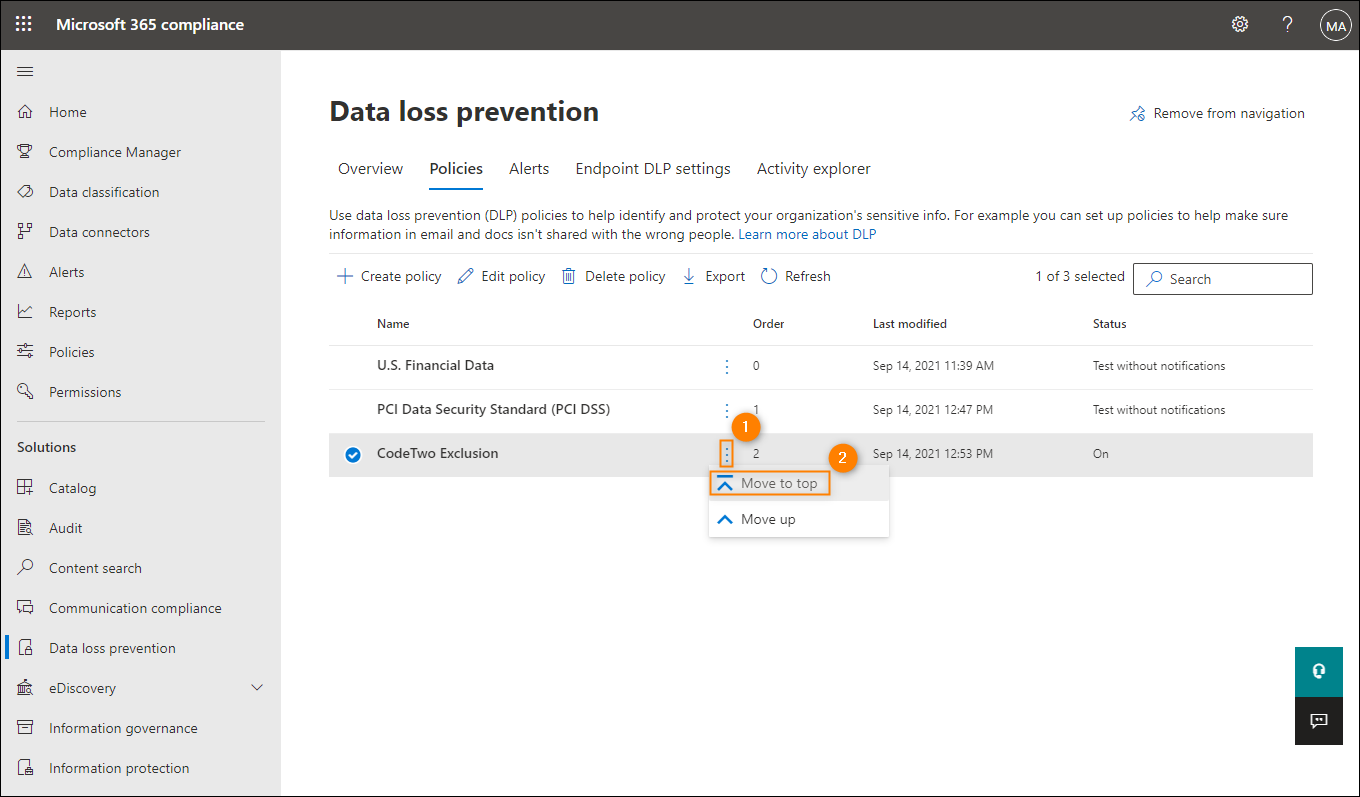Click the Data classification tag icon
The height and width of the screenshot is (797, 1360).
click(26, 192)
